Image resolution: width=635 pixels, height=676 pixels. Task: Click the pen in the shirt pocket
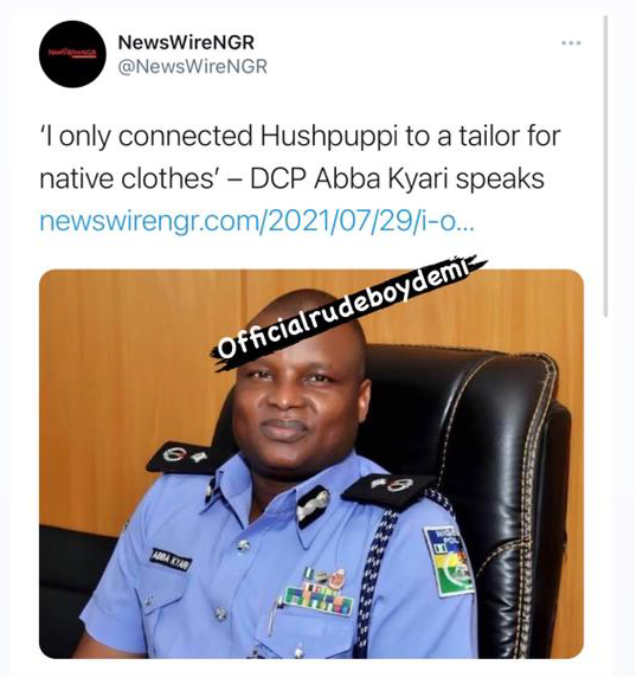272,613
